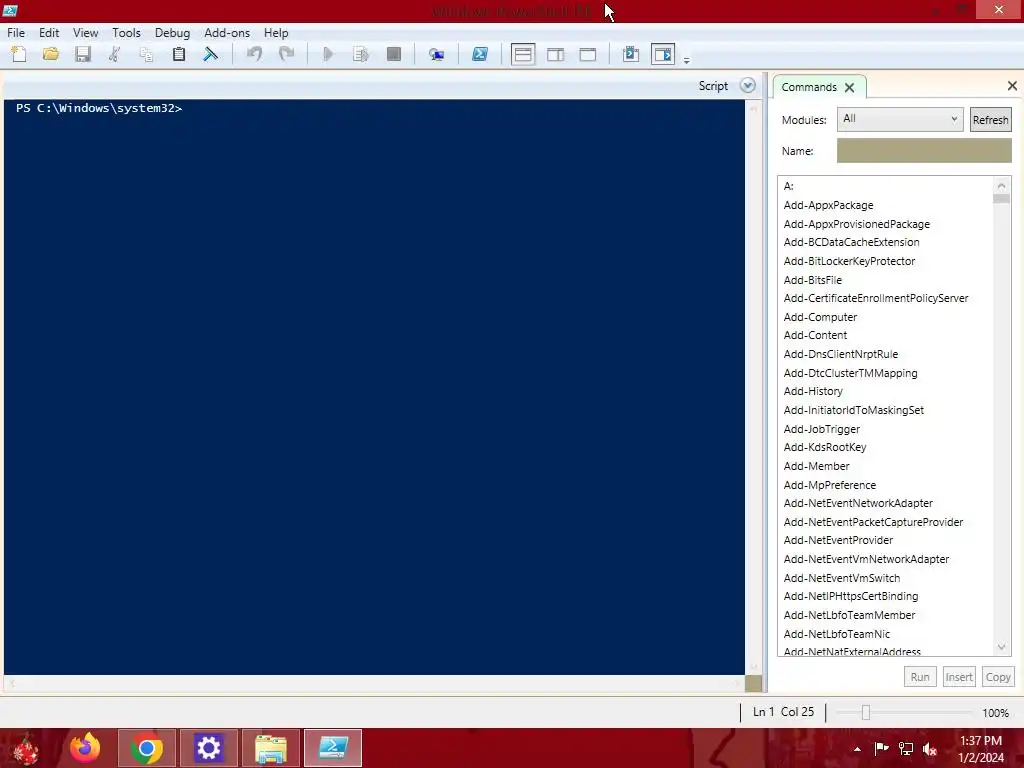This screenshot has width=1024, height=768.
Task: Open Google Chrome from the taskbar
Action: point(146,748)
